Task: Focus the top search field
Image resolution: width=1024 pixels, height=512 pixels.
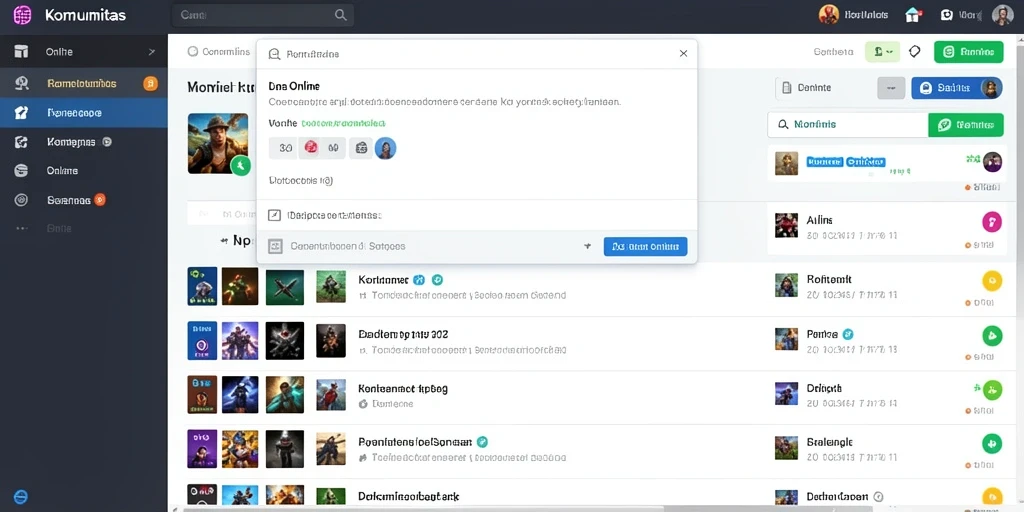Action: 263,15
